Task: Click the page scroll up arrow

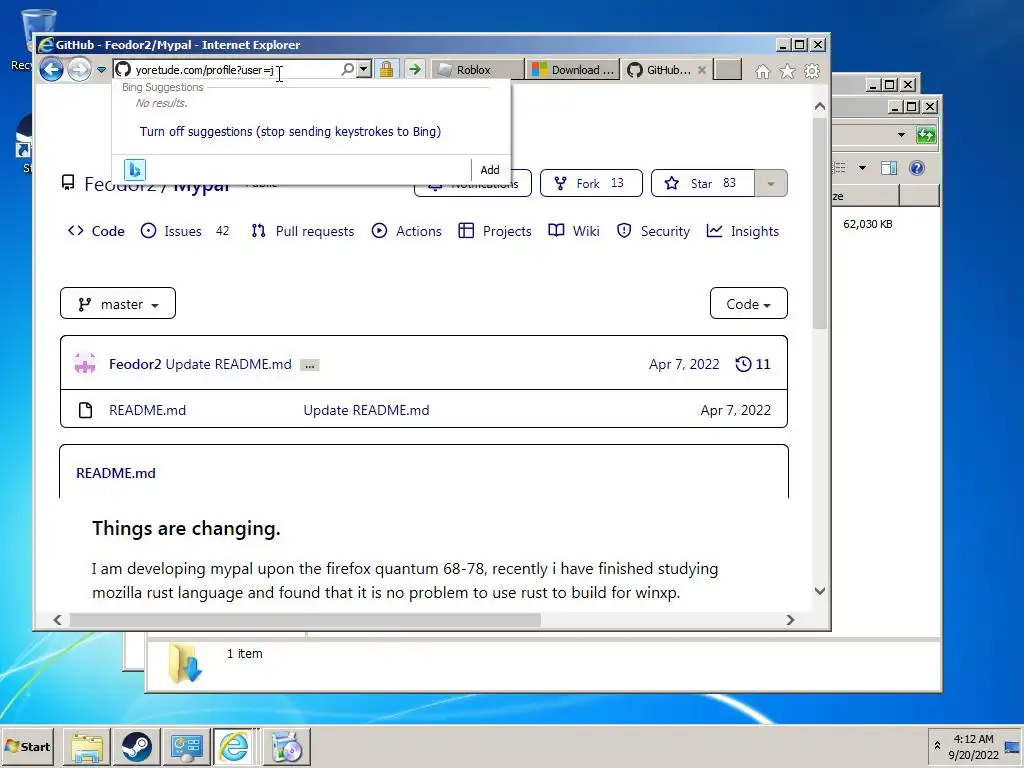Action: [x=820, y=106]
